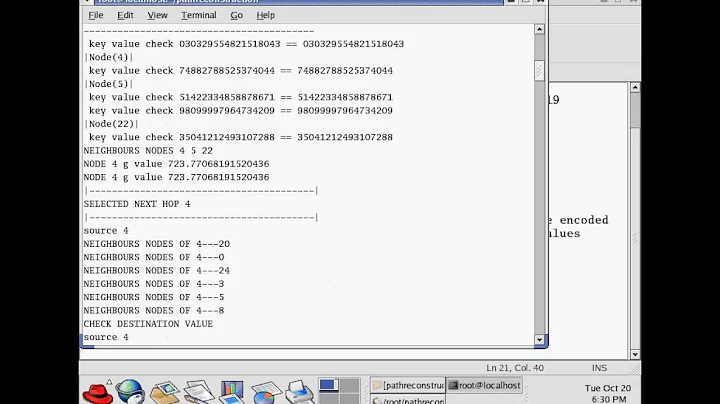Click key value check 51422334858878671 line

[241, 97]
